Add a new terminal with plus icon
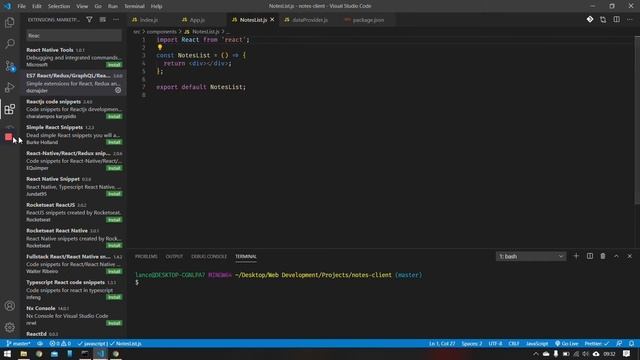640x360 pixels. [576, 256]
